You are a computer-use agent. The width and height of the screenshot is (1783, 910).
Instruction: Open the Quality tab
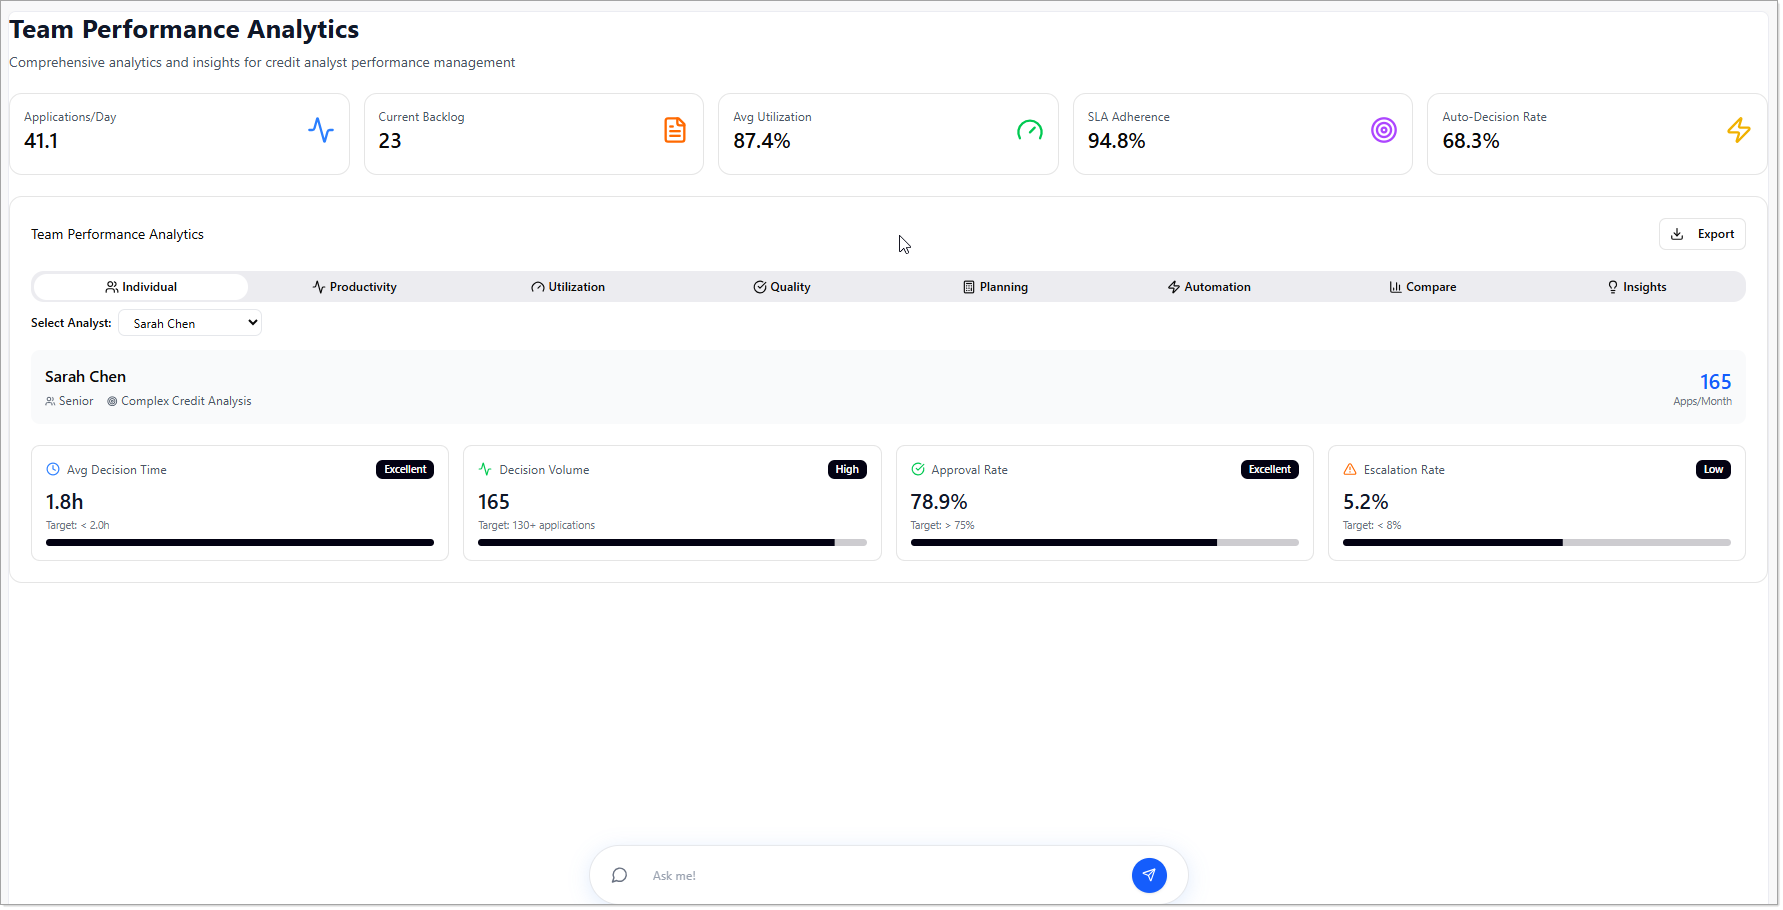[782, 287]
